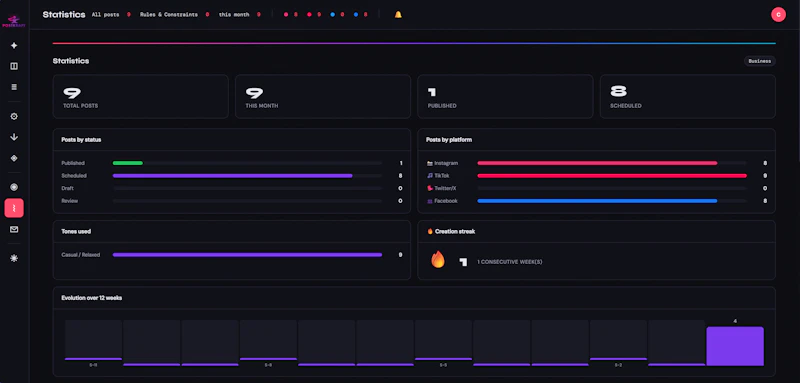
Task: Select the Published stat card
Action: click(505, 96)
